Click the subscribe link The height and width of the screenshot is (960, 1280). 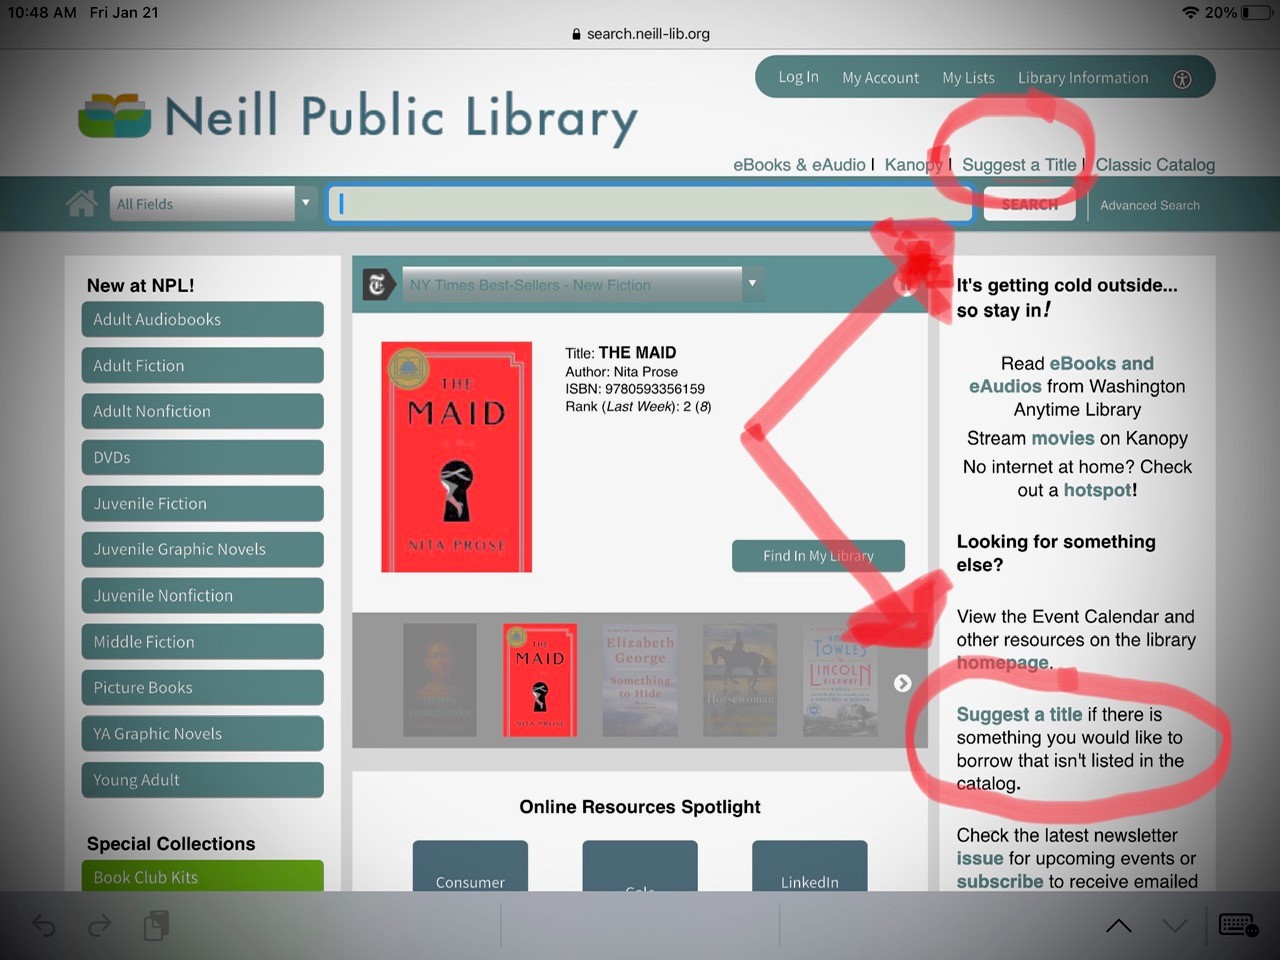pyautogui.click(x=1000, y=881)
